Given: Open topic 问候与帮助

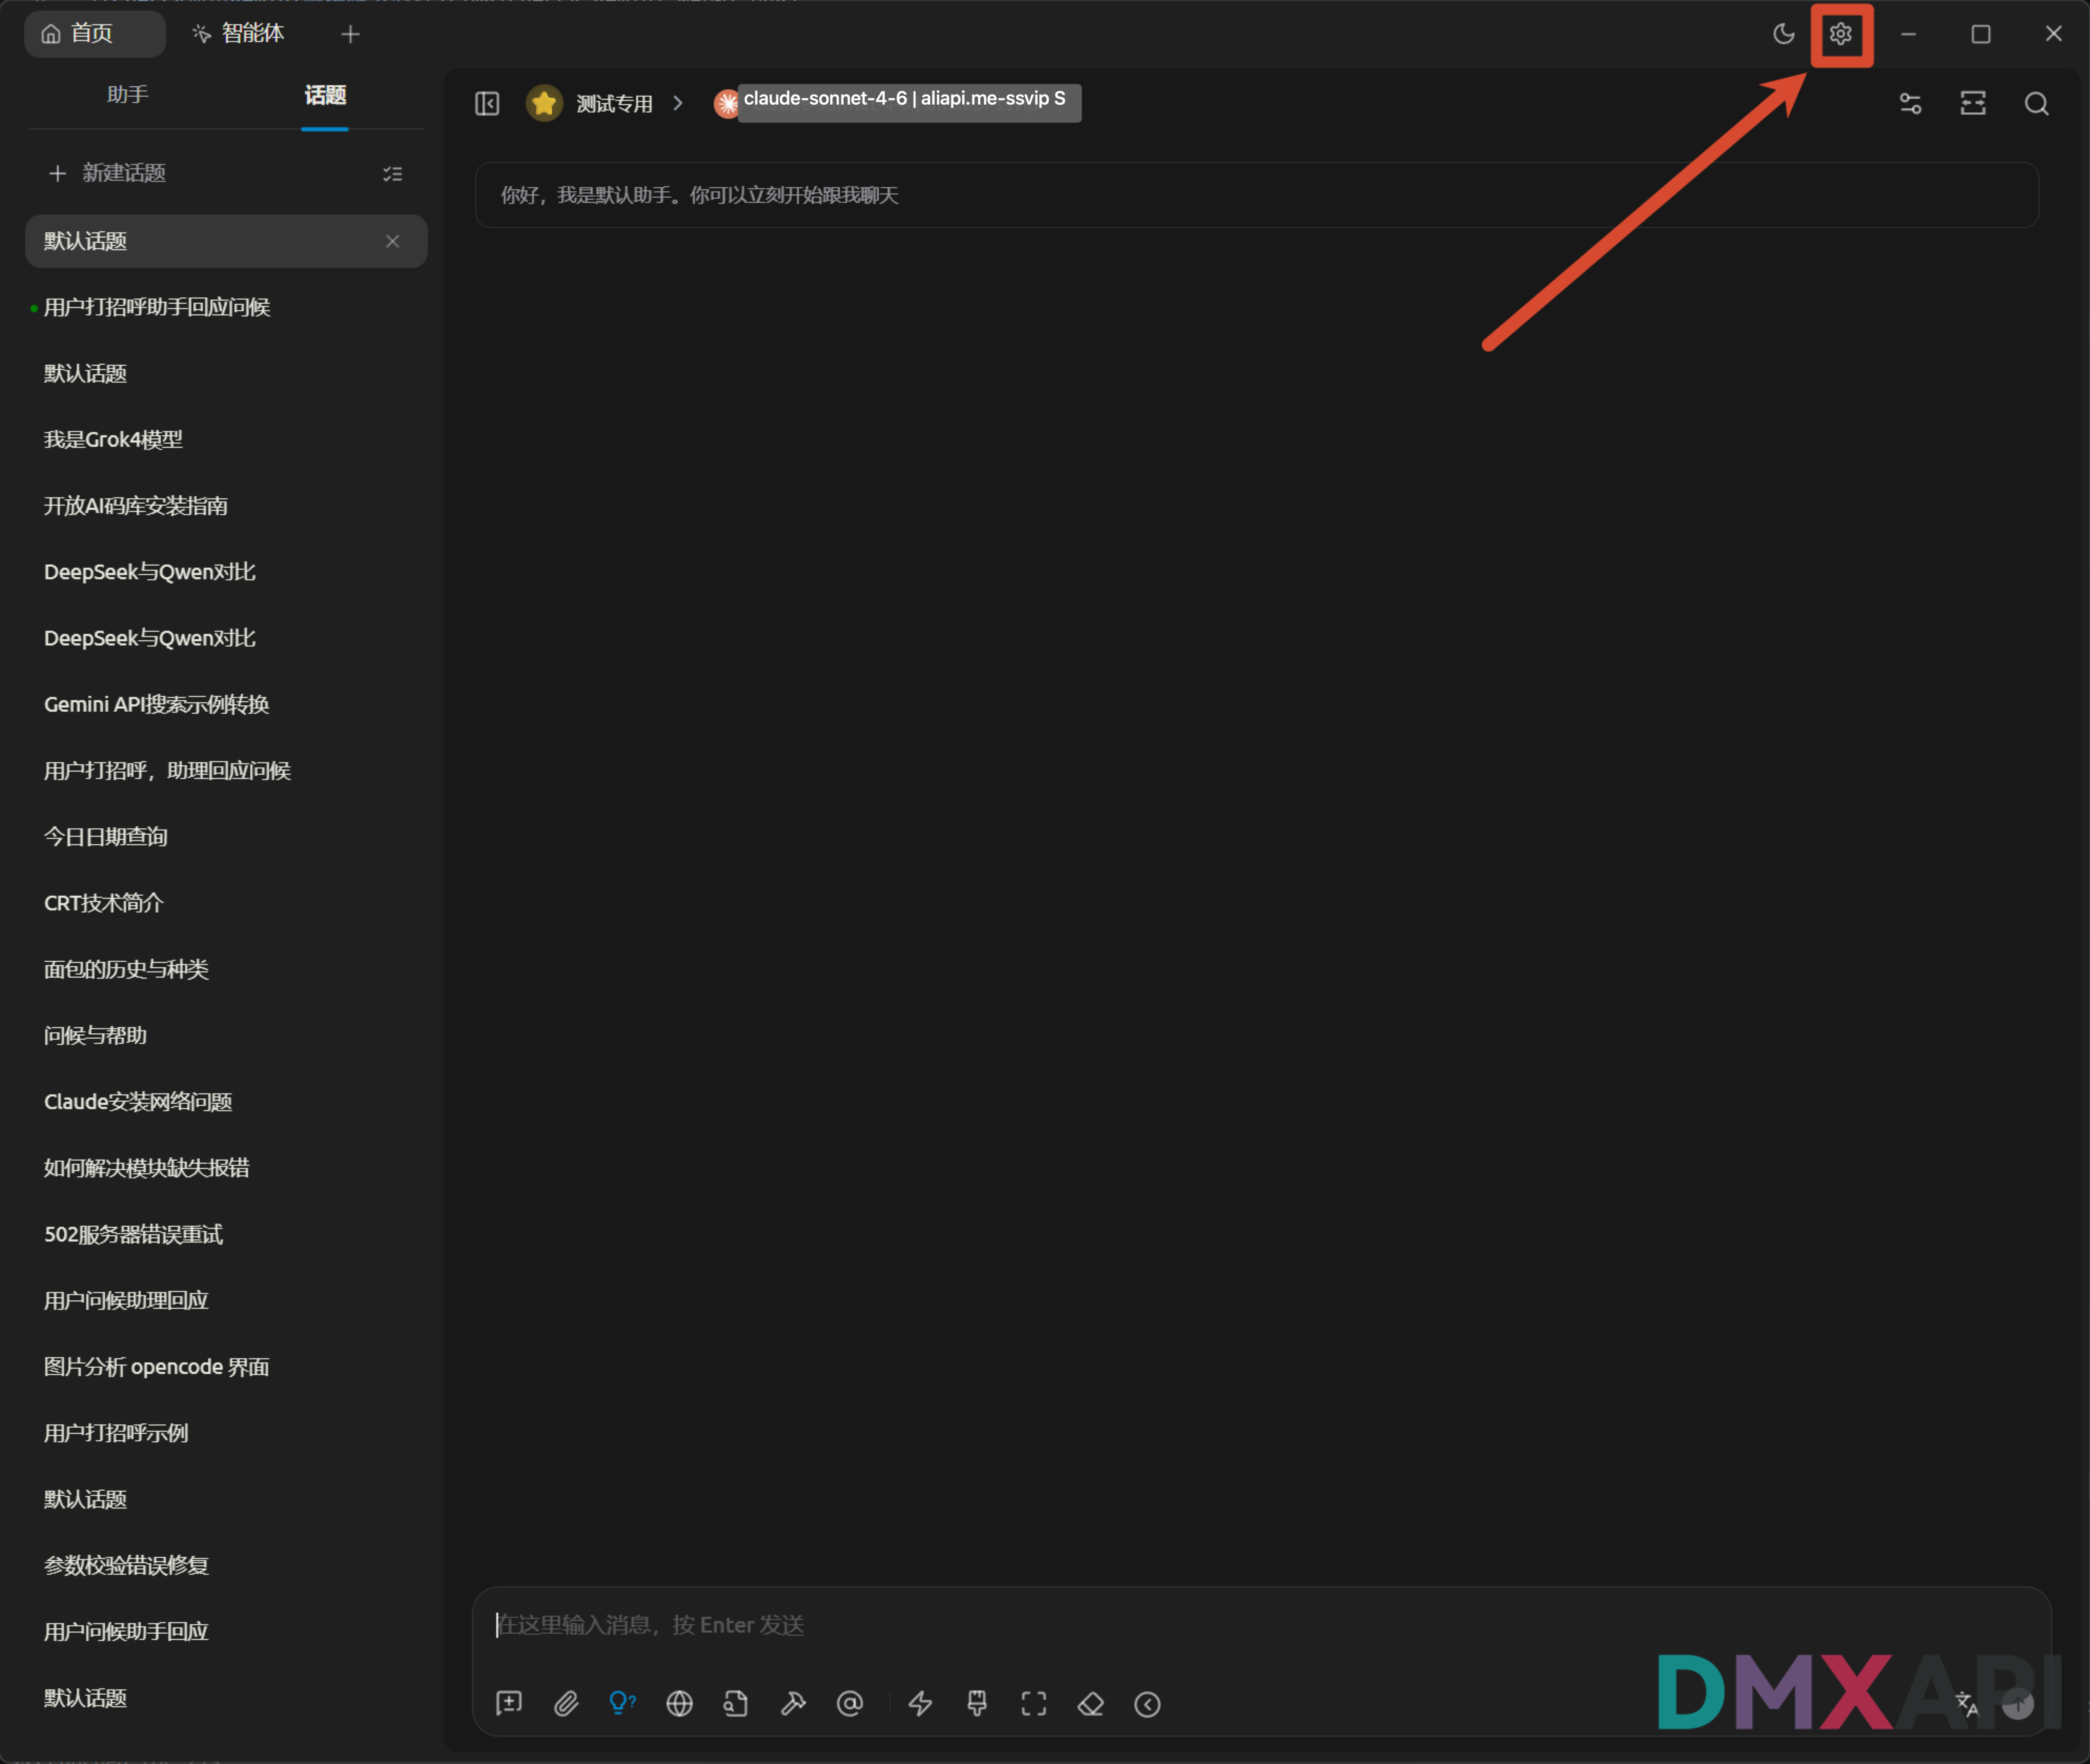Looking at the screenshot, I should click(226, 1036).
